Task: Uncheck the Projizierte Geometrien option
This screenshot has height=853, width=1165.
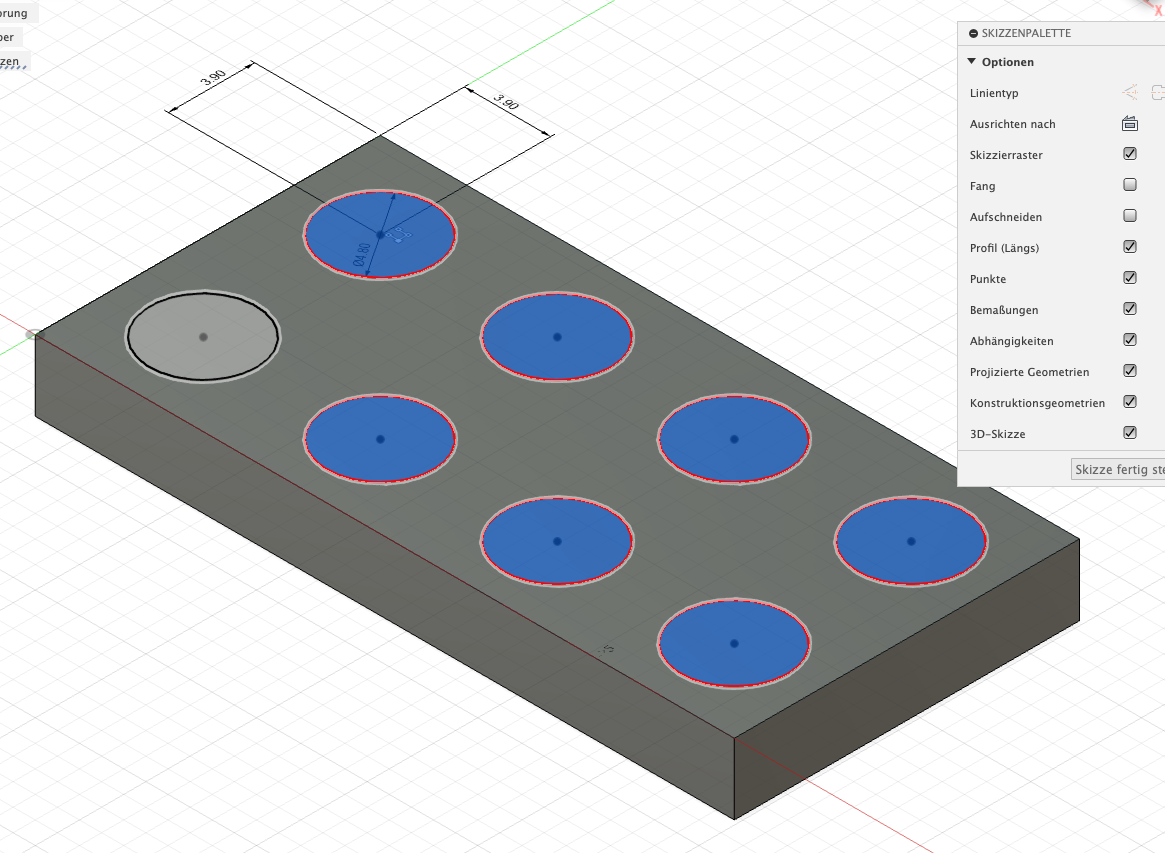Action: pos(1130,371)
